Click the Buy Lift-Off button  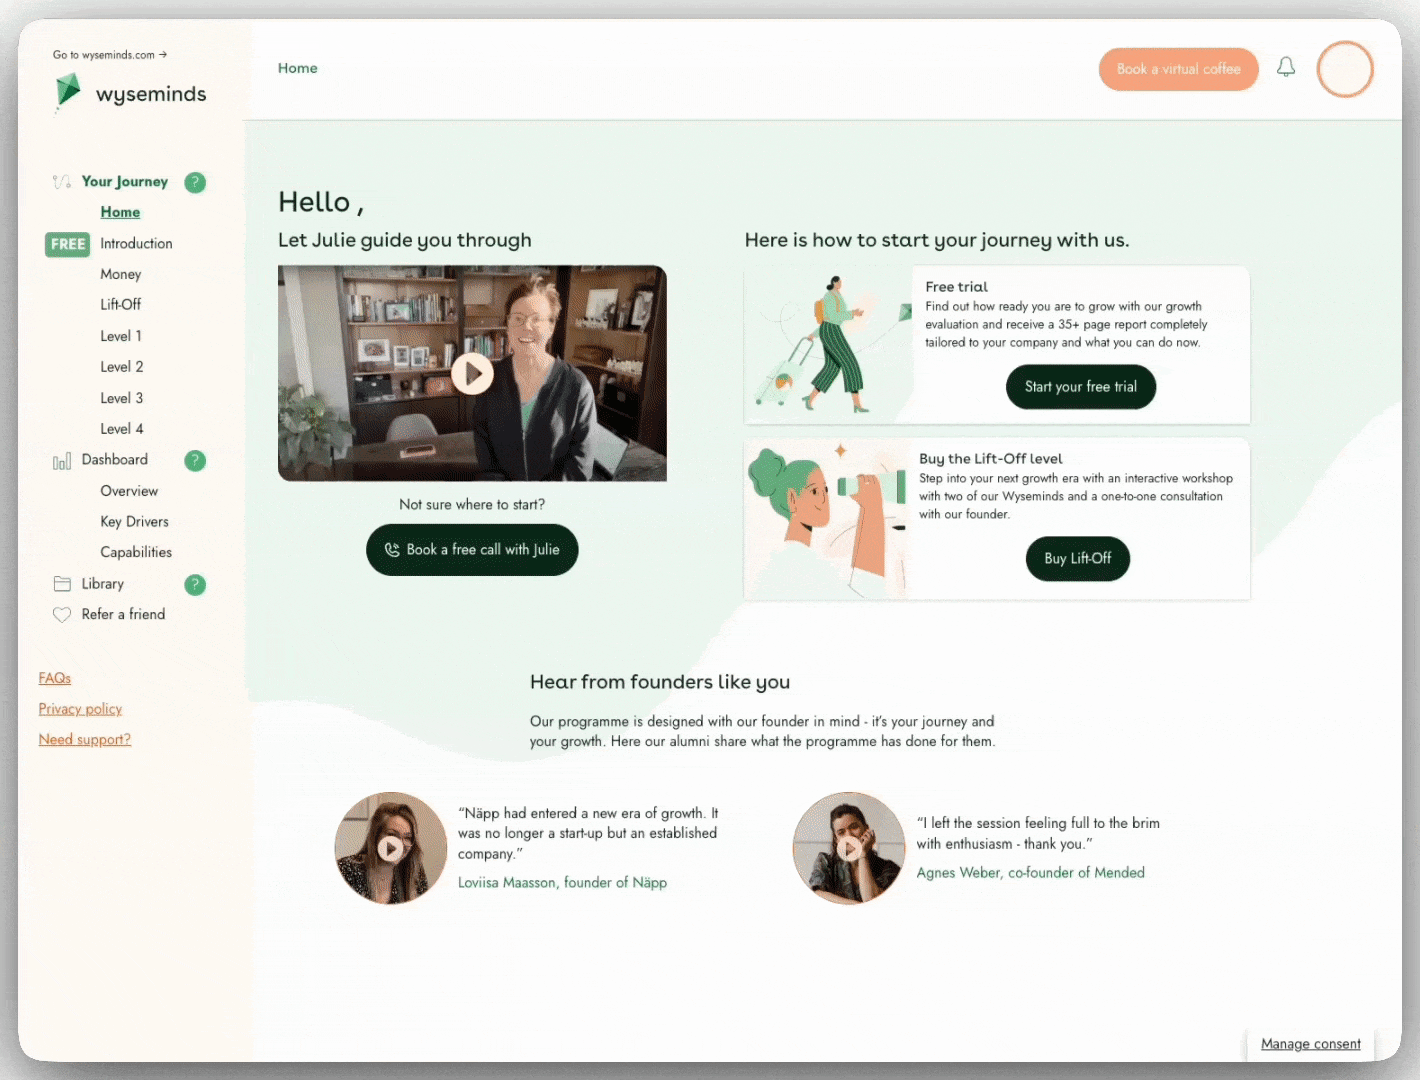pos(1078,558)
